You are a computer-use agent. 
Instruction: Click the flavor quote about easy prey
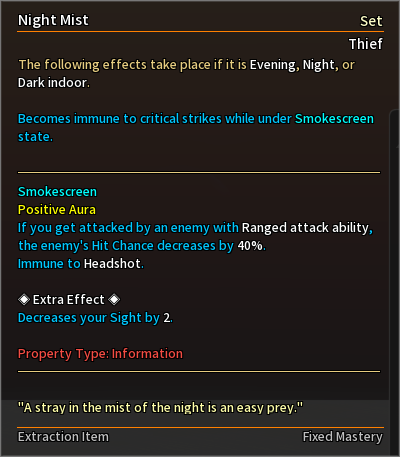160,408
